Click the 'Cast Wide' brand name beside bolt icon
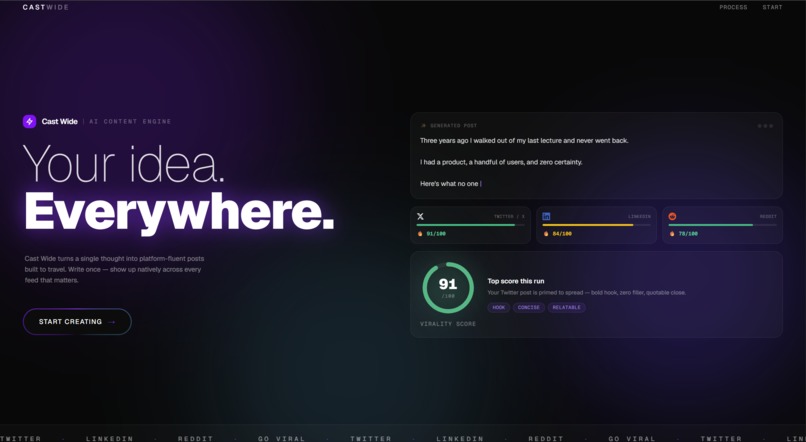This screenshot has width=806, height=442. 60,122
